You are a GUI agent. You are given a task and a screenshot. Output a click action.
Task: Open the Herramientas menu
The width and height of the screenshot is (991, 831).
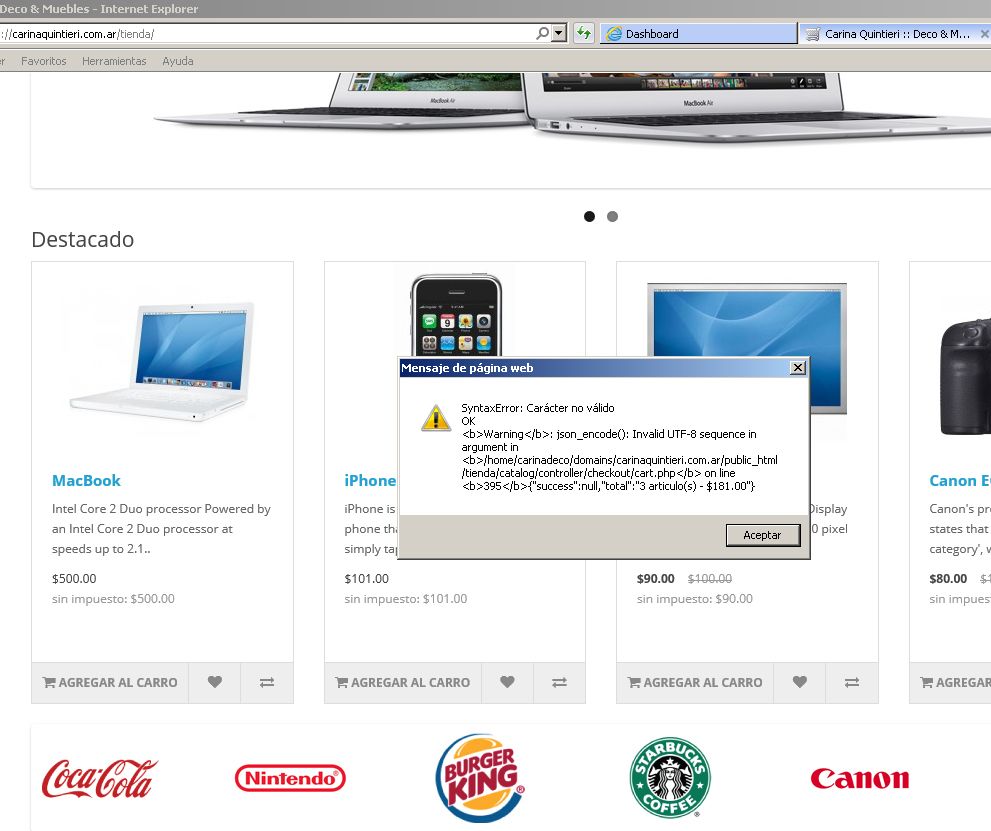[114, 61]
